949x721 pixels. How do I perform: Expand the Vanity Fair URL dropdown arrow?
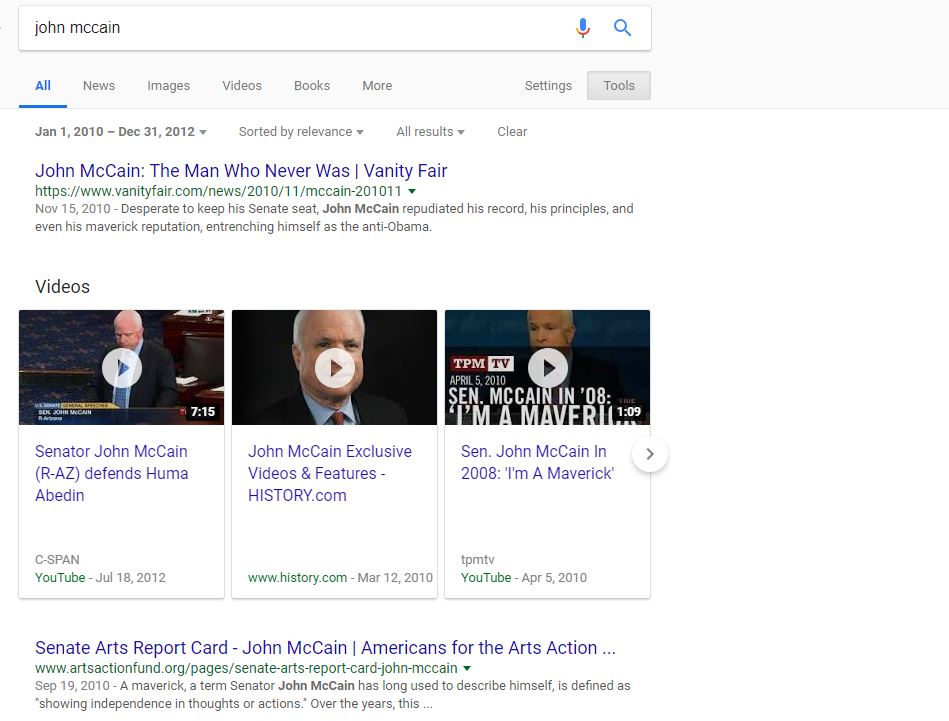(412, 191)
